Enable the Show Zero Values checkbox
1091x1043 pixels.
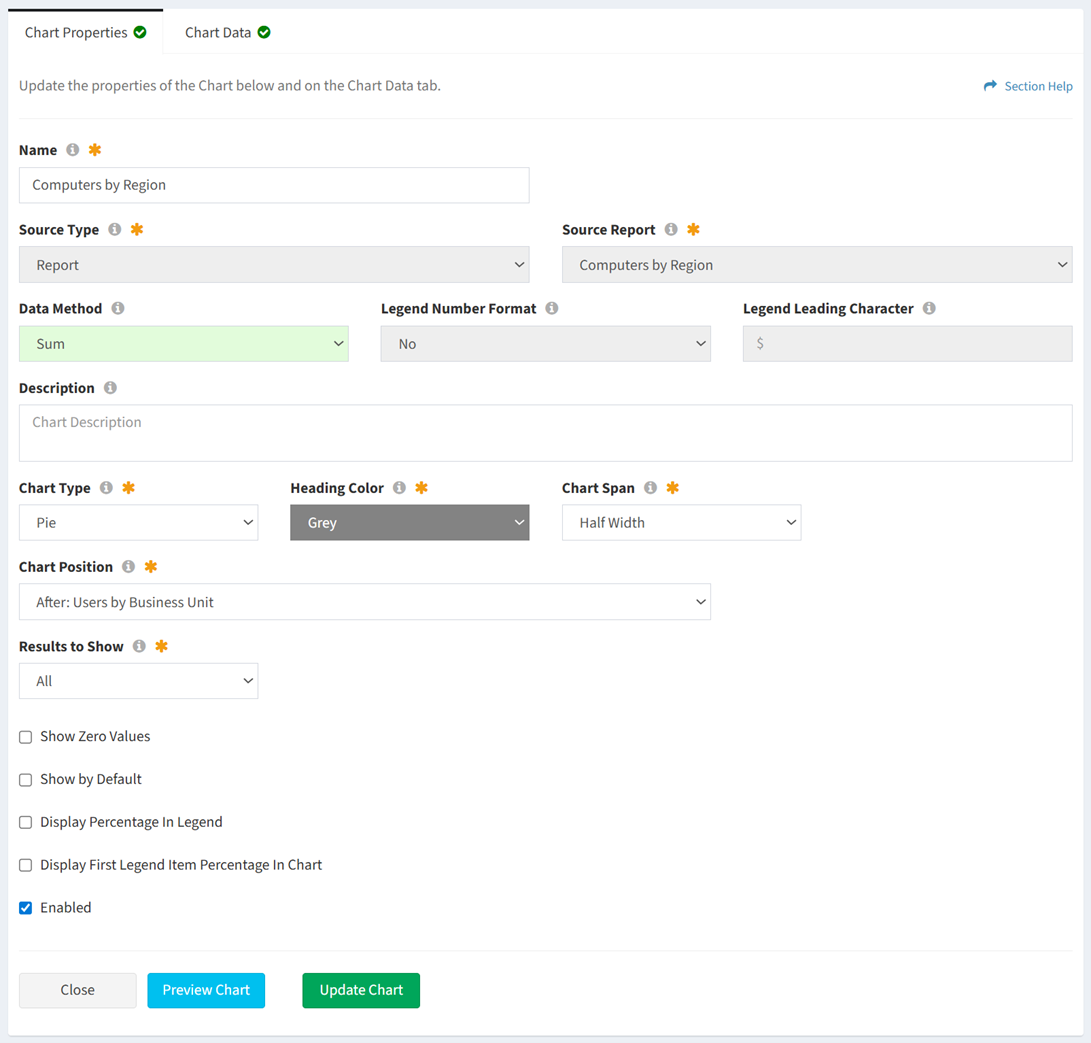[26, 737]
